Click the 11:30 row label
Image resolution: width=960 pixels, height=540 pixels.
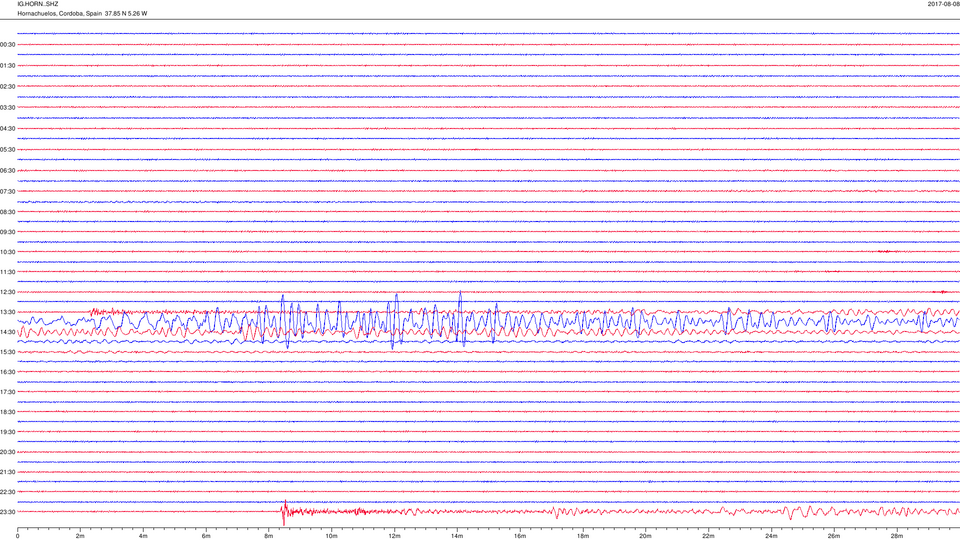pos(7,272)
